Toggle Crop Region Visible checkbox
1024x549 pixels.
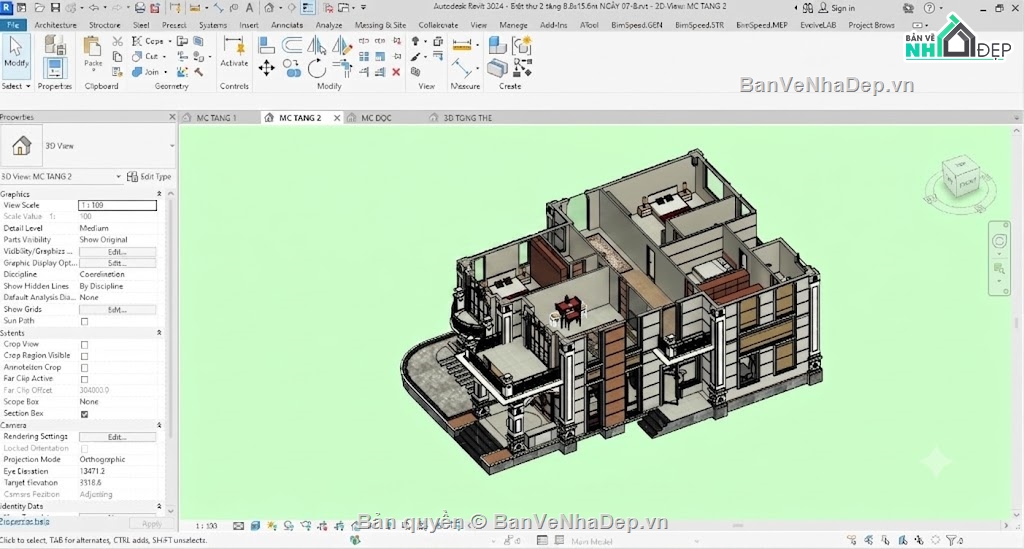click(84, 356)
